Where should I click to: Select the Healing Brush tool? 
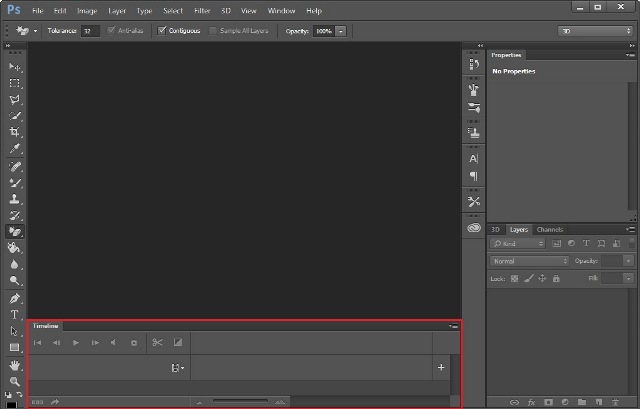15,167
